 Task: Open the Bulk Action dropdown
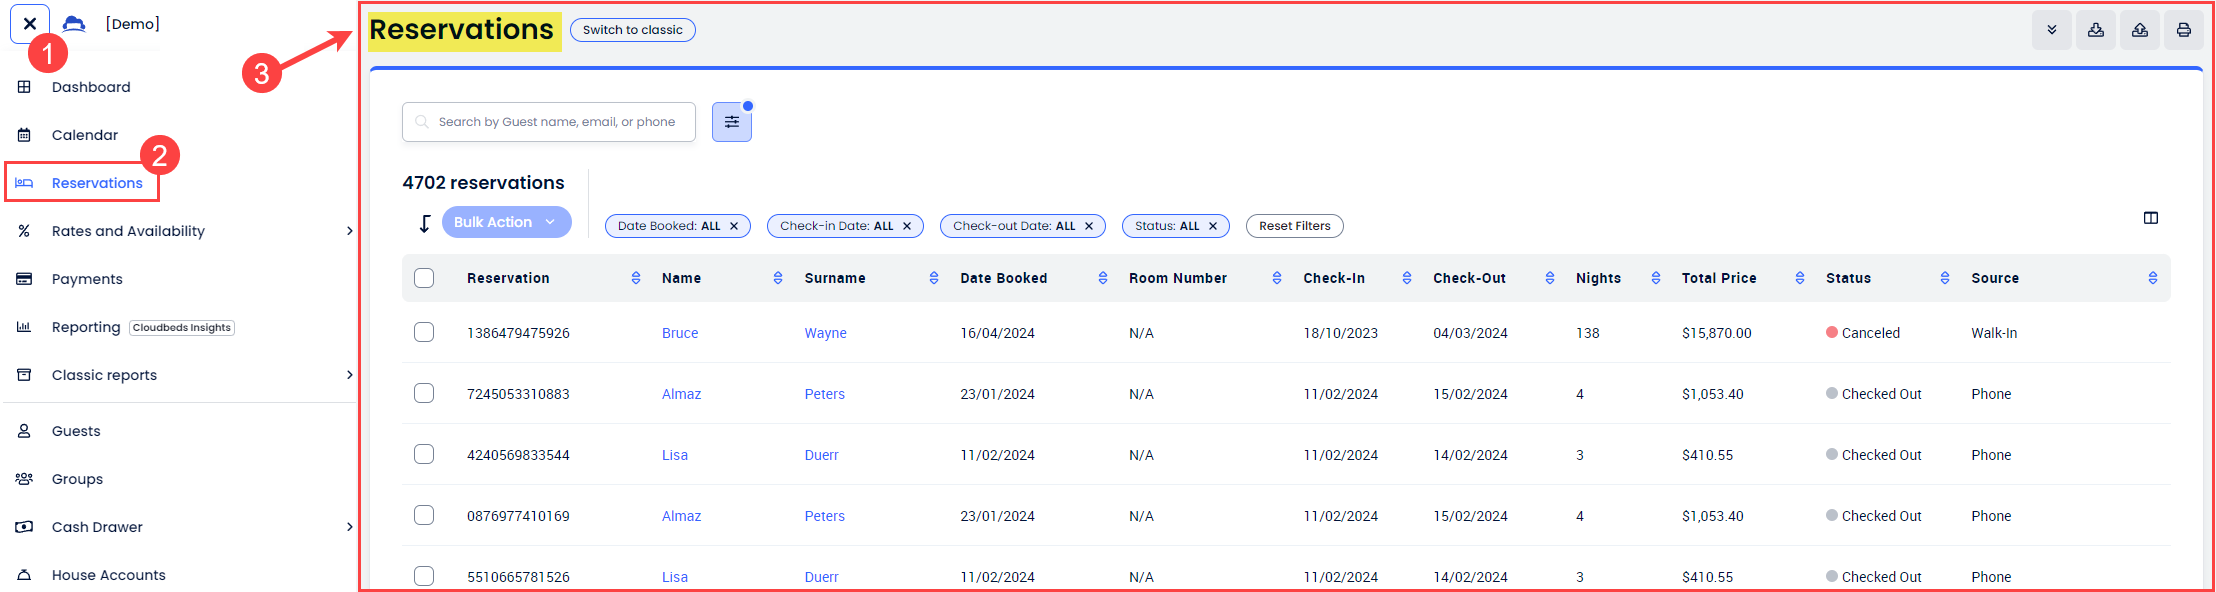click(506, 222)
